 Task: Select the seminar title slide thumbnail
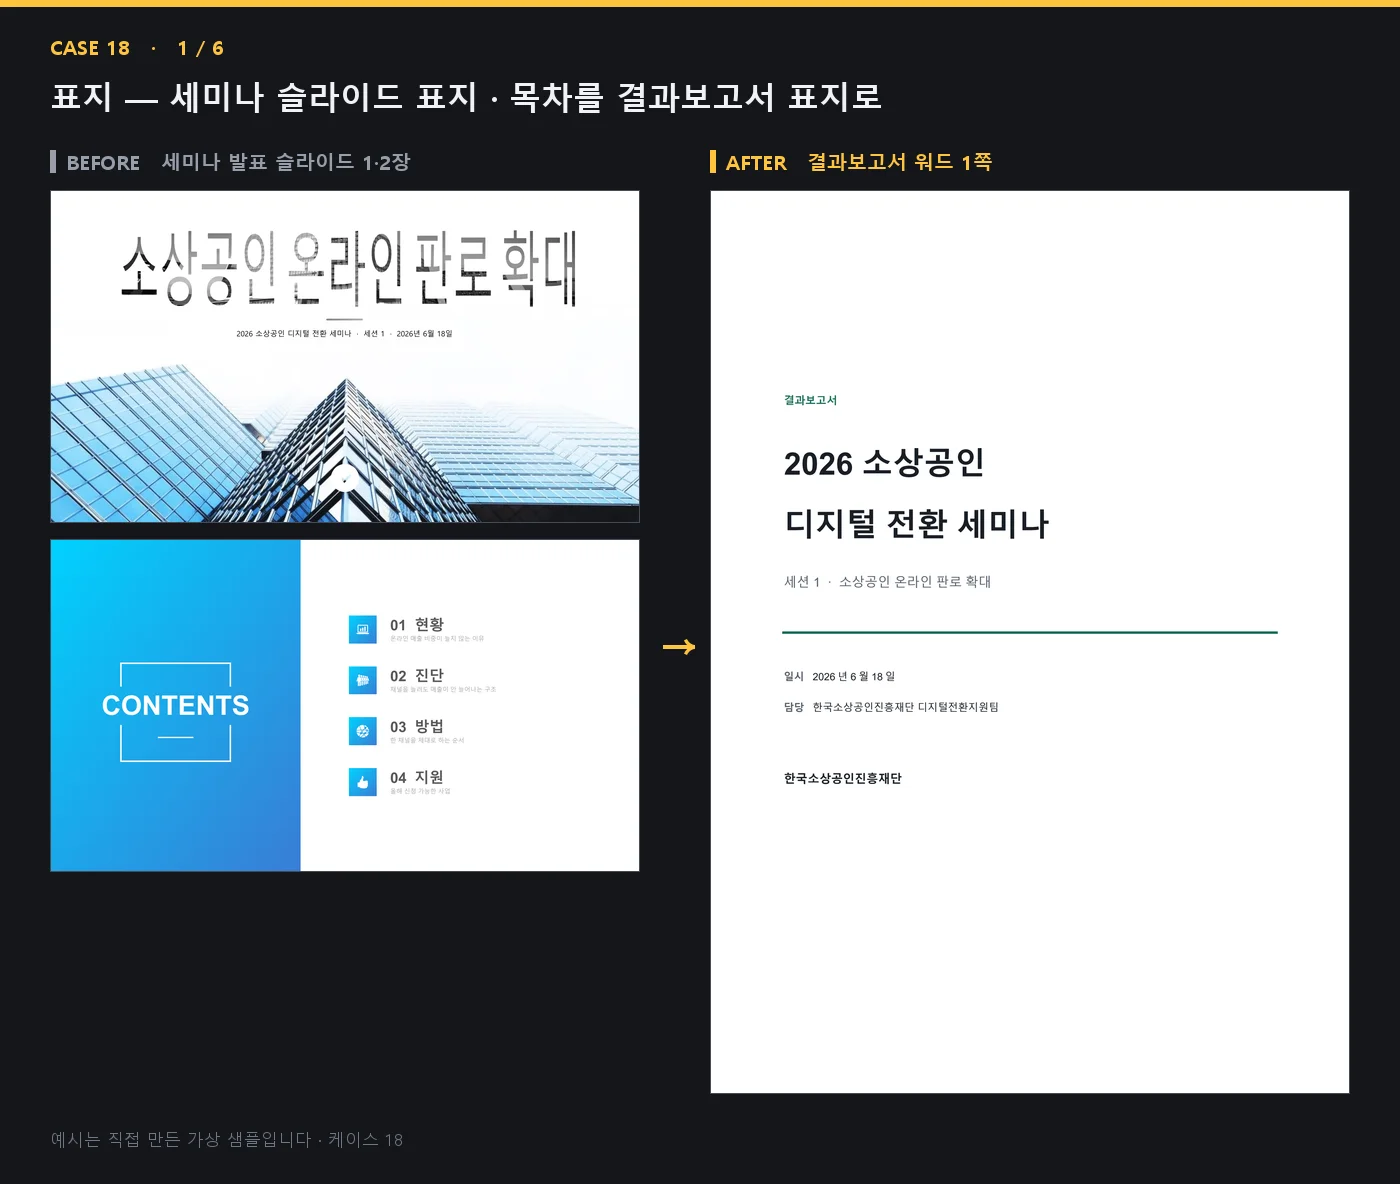click(x=345, y=357)
